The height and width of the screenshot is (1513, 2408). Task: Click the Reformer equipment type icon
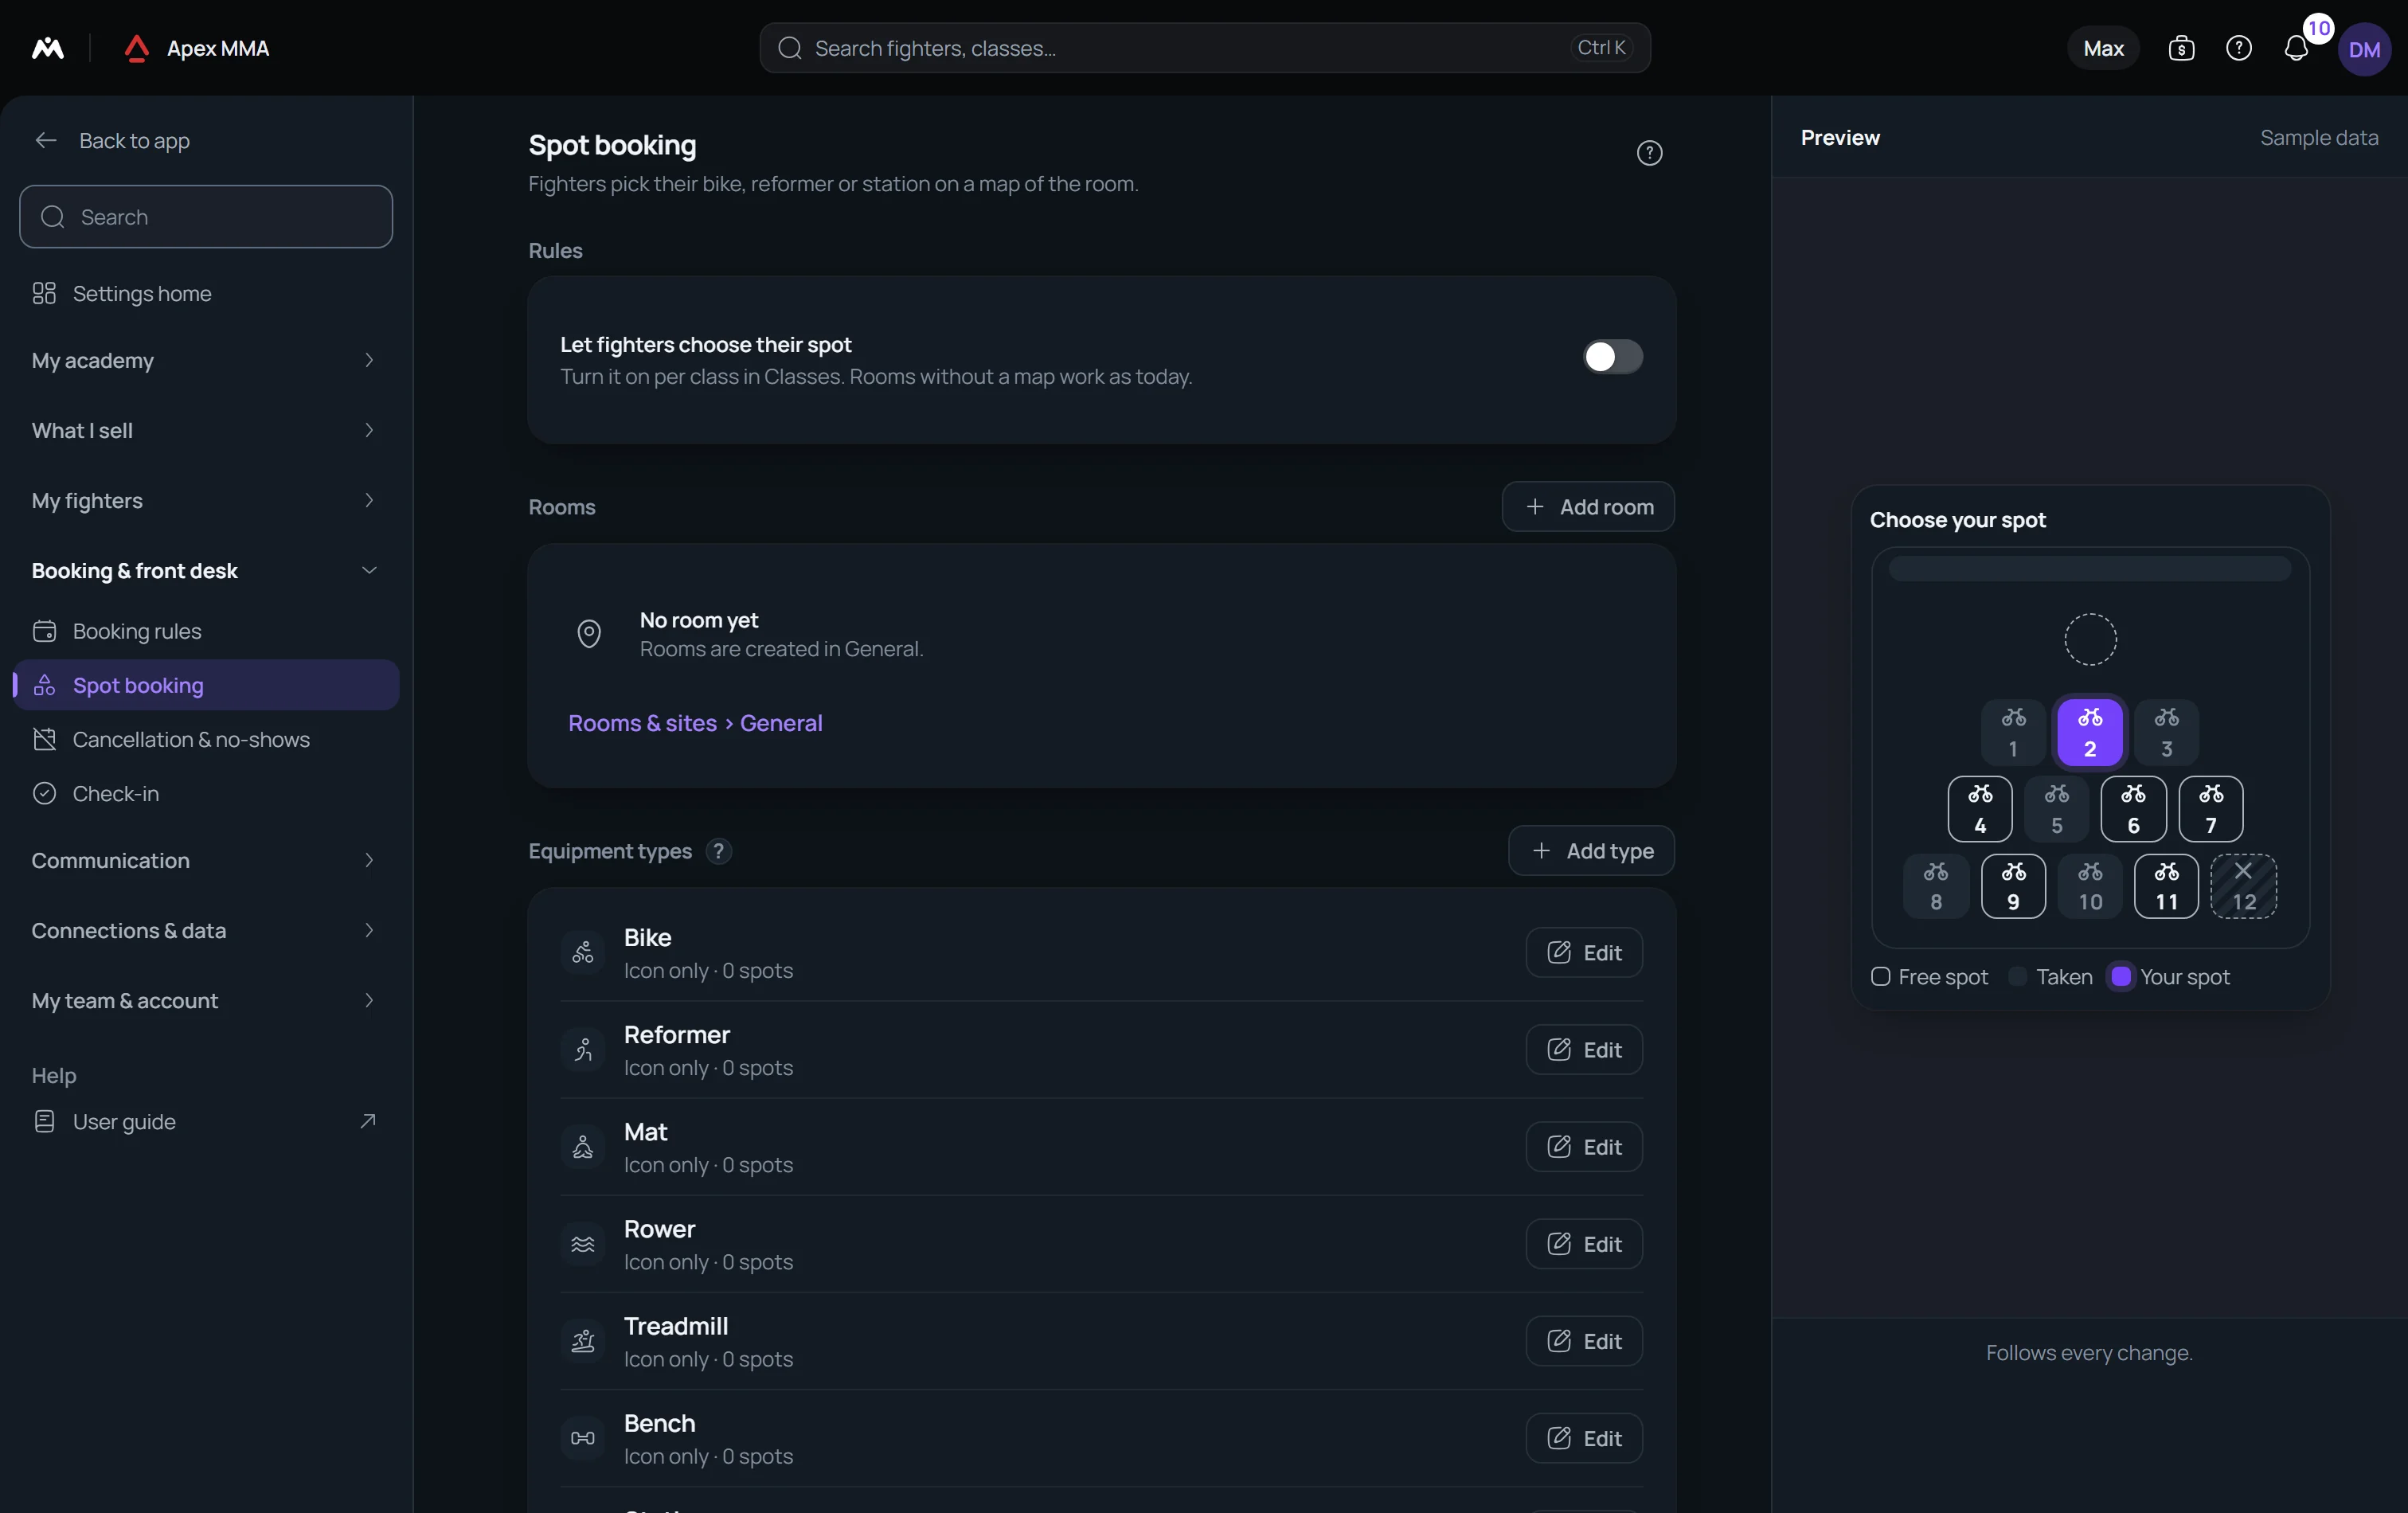pyautogui.click(x=583, y=1050)
